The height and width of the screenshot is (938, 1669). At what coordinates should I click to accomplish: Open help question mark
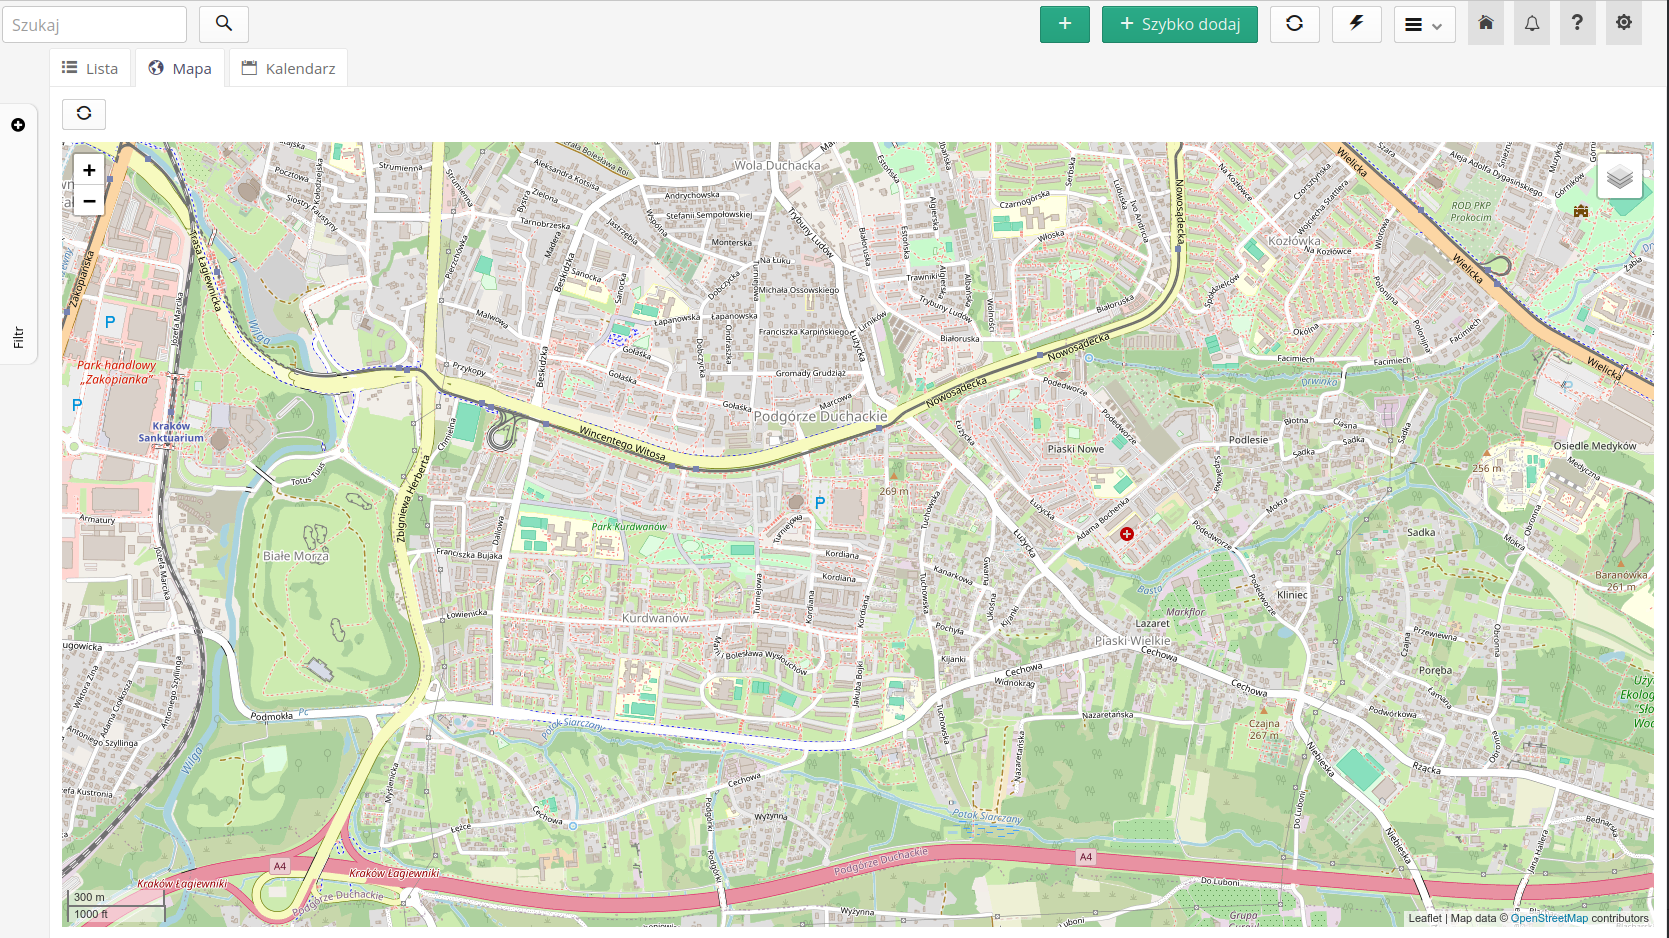tap(1577, 23)
